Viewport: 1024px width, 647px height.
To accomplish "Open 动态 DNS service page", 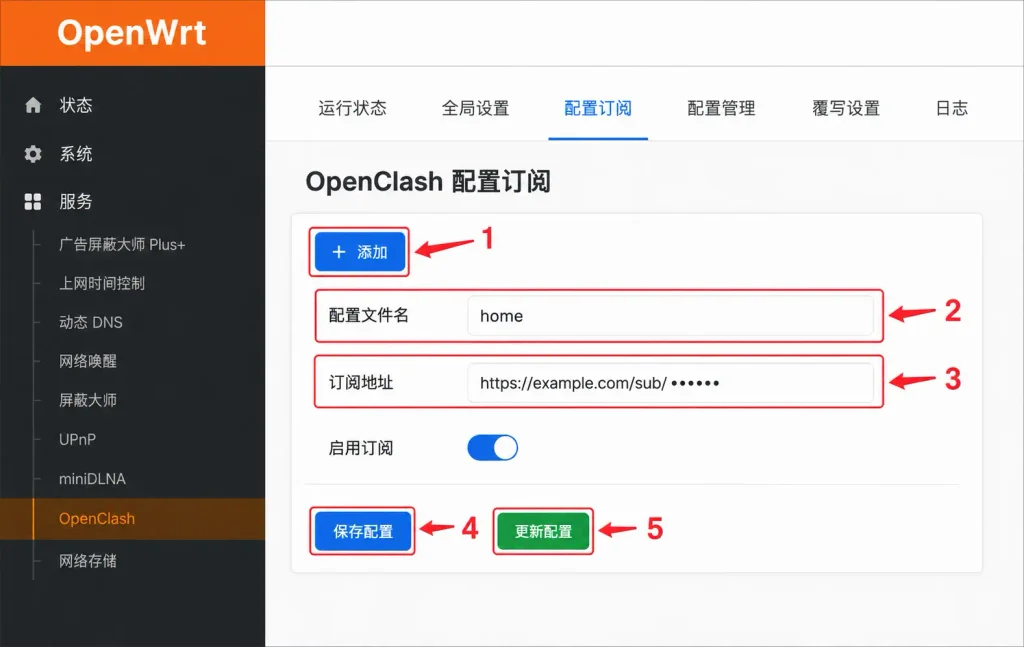I will pyautogui.click(x=91, y=323).
